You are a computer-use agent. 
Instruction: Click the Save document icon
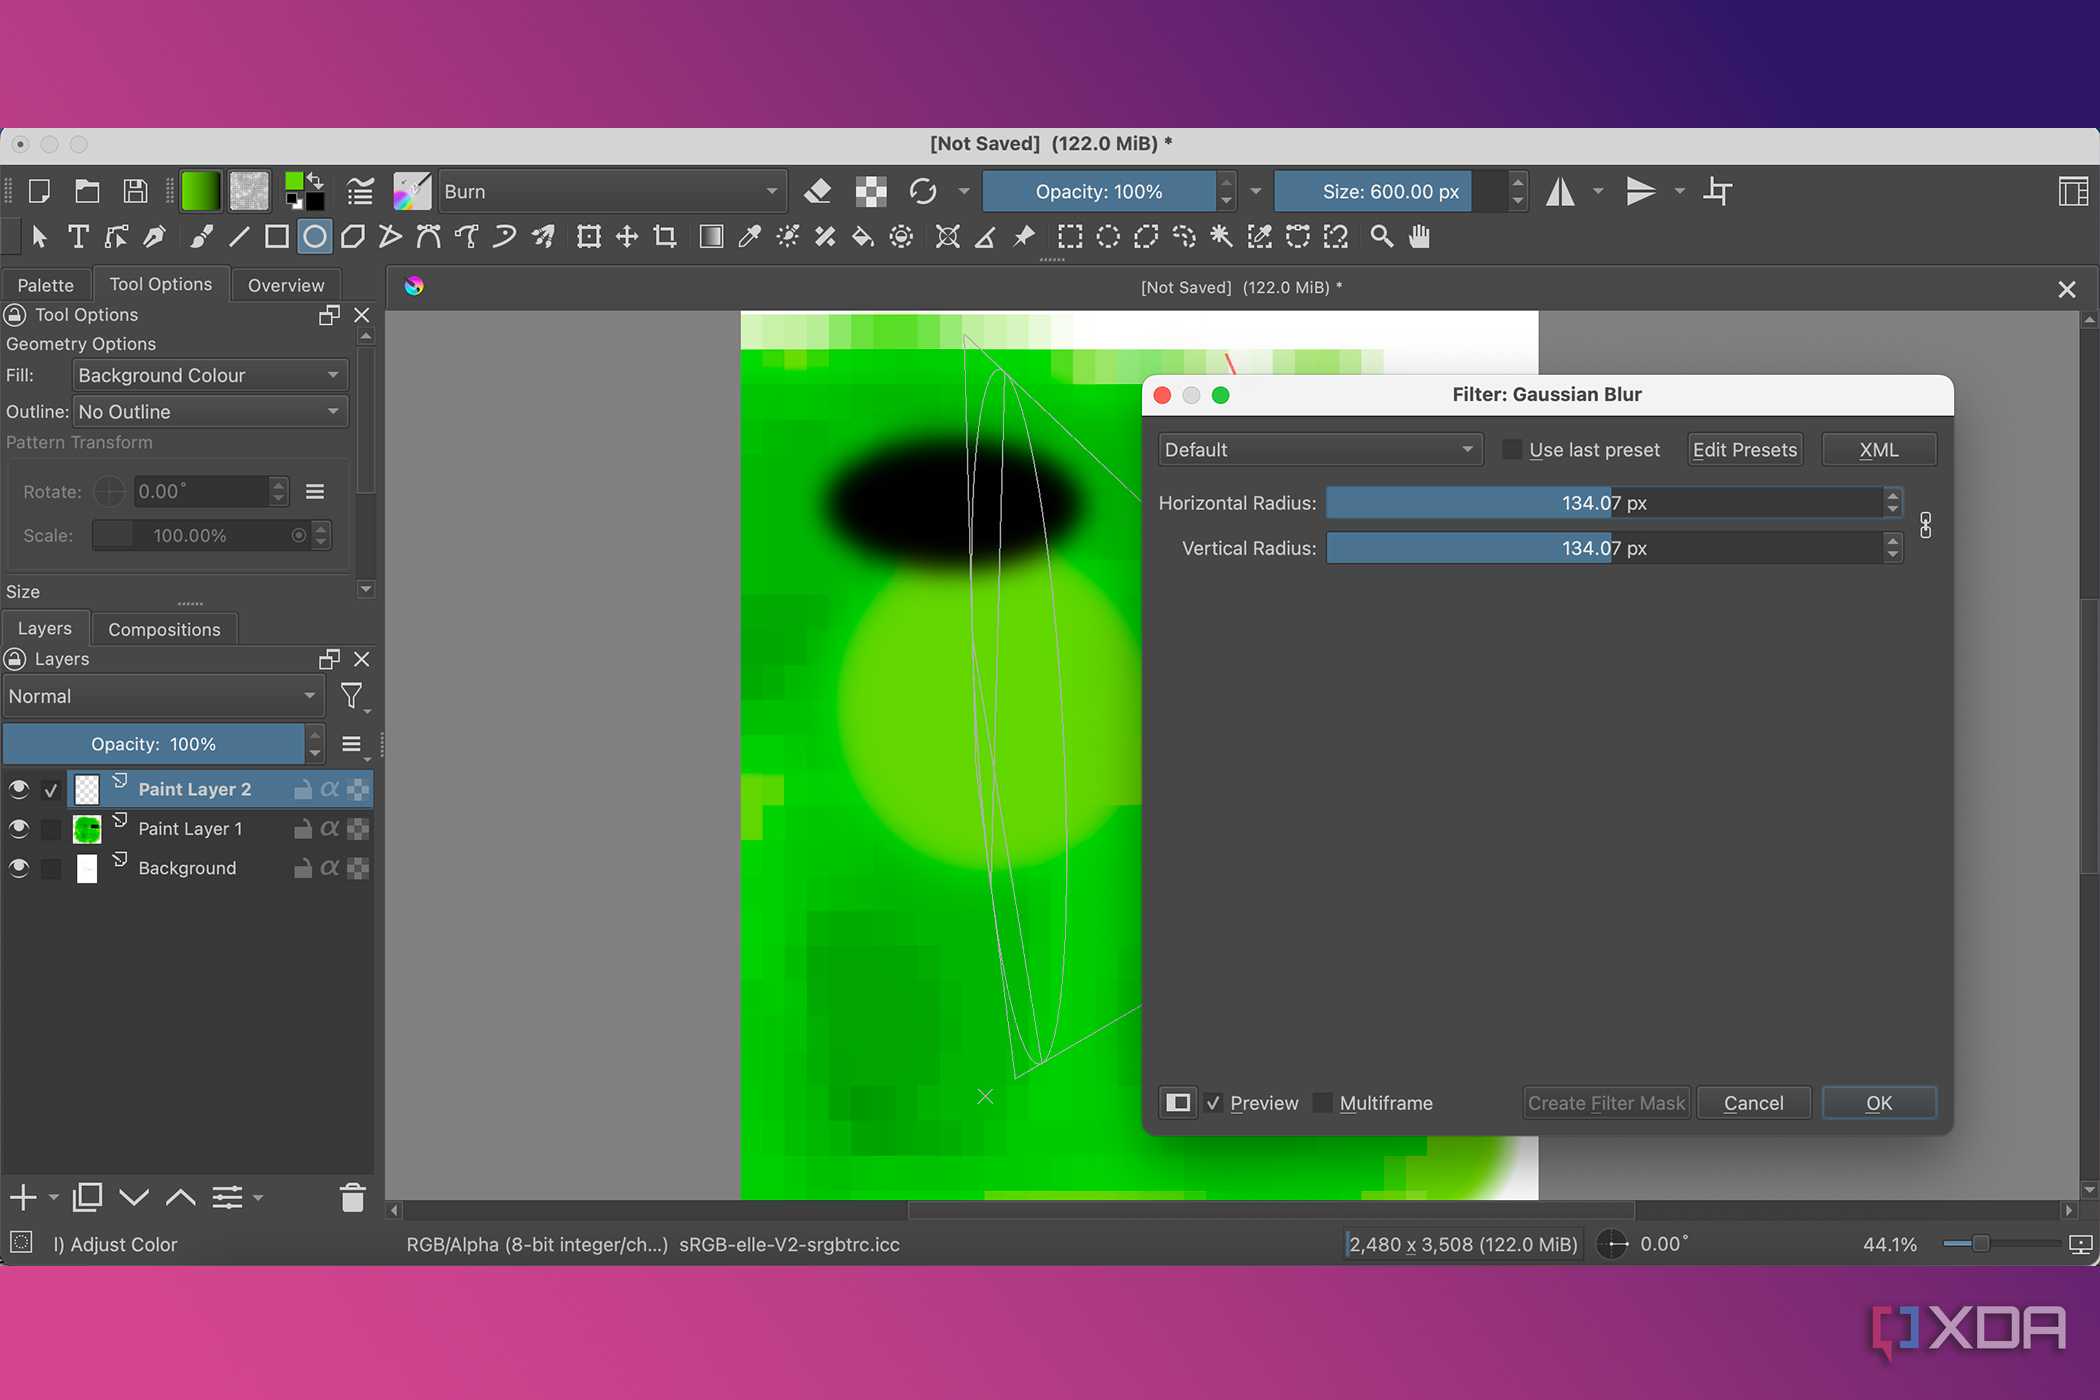tap(135, 191)
